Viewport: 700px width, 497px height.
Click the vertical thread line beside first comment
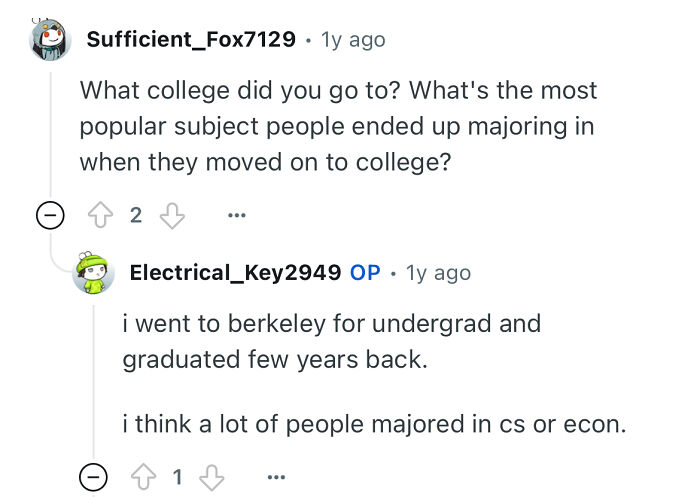[x=51, y=130]
